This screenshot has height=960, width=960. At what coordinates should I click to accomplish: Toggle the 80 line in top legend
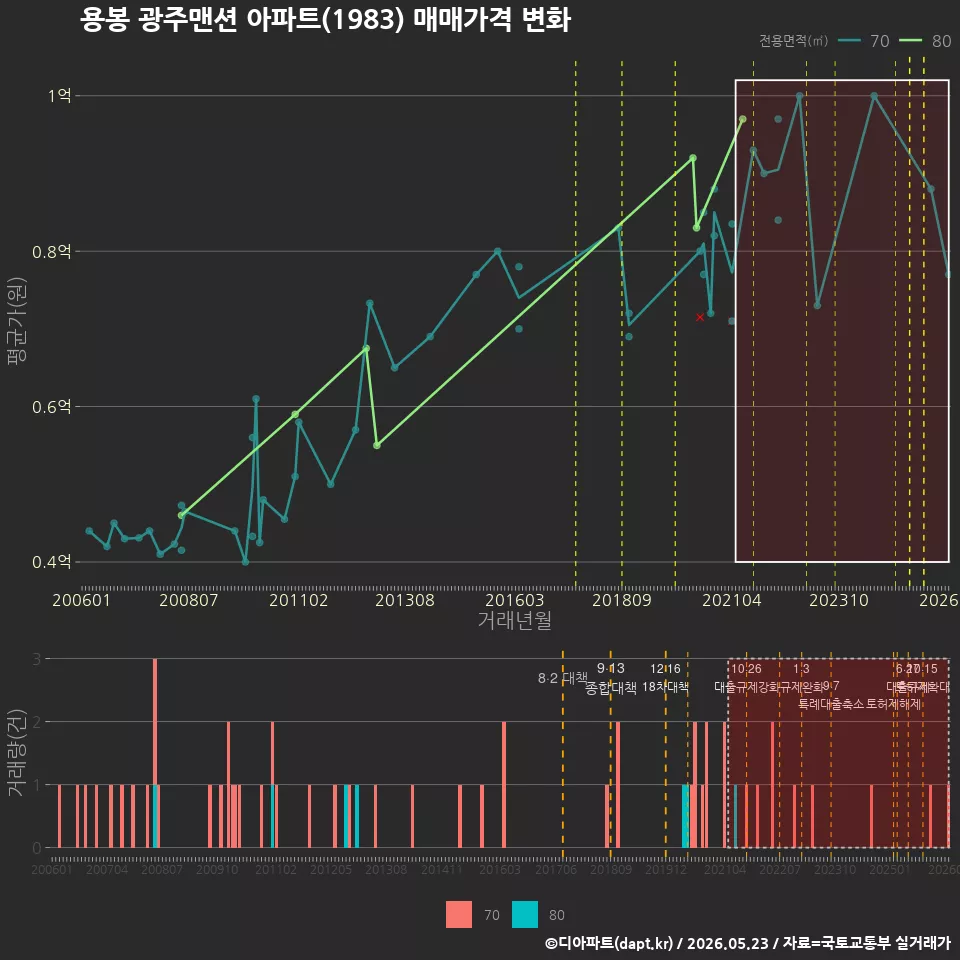[925, 41]
